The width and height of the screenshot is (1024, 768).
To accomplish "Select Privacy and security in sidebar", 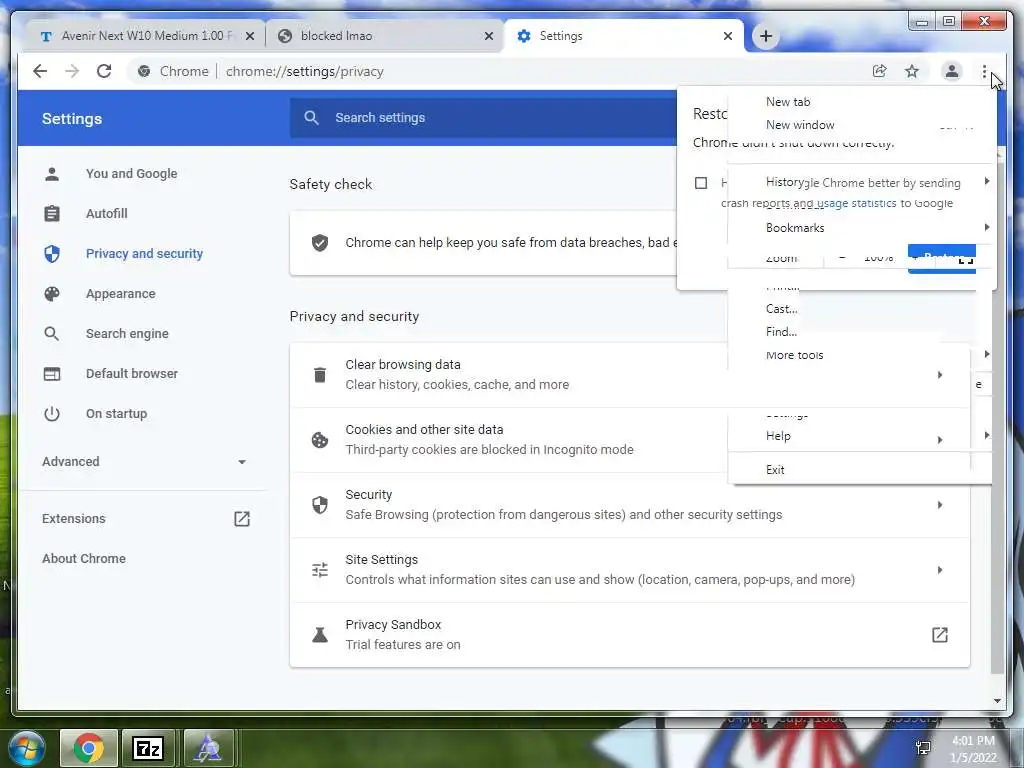I will pyautogui.click(x=144, y=253).
